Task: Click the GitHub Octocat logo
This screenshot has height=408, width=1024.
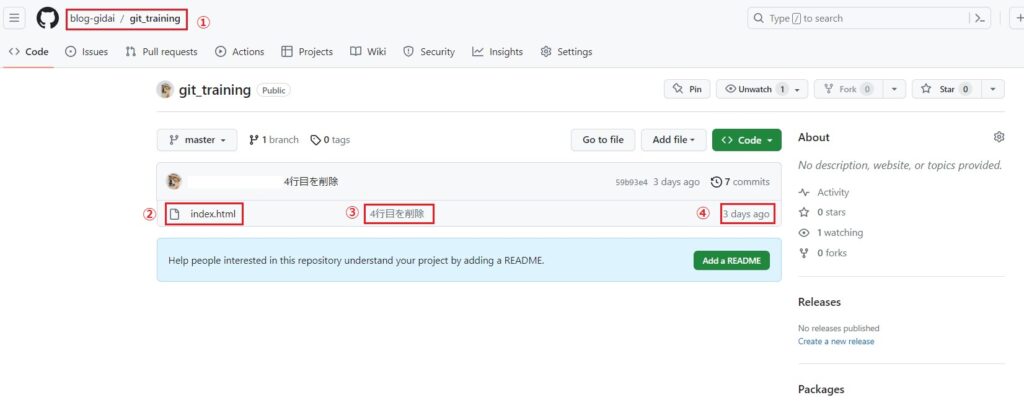Action: (x=47, y=19)
